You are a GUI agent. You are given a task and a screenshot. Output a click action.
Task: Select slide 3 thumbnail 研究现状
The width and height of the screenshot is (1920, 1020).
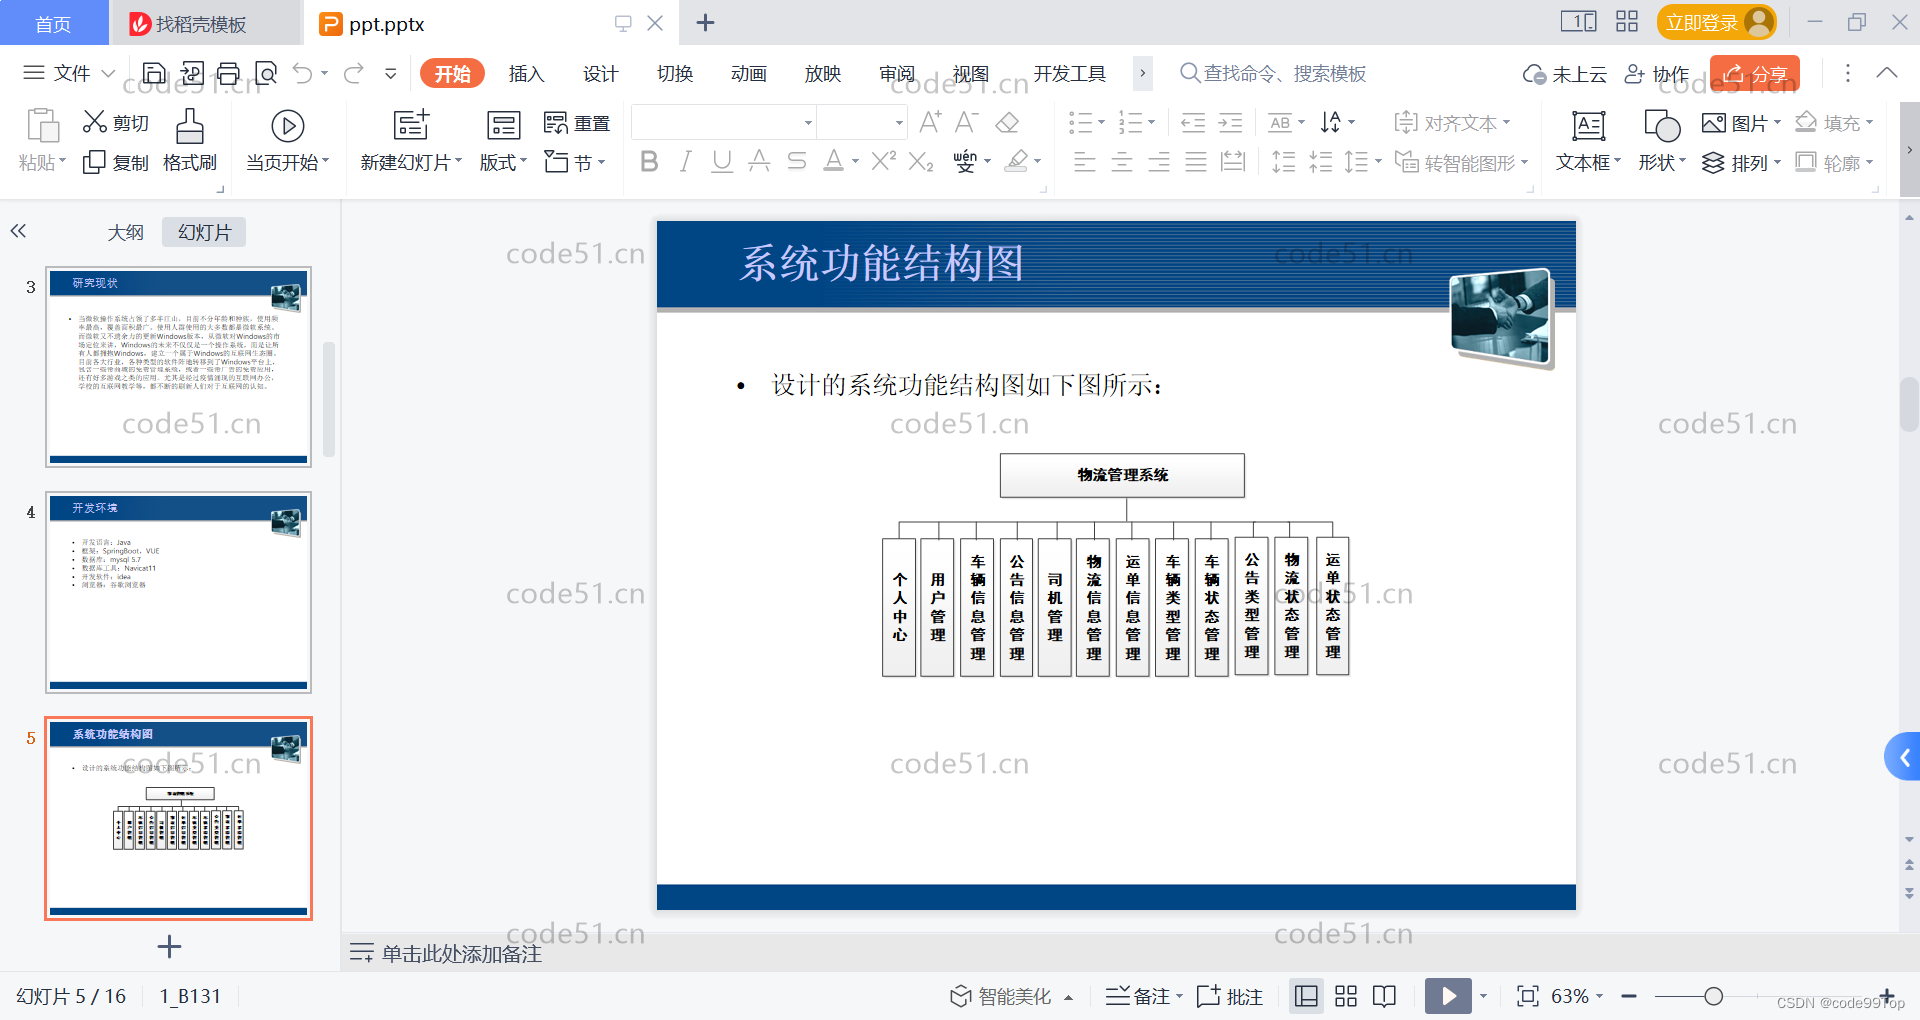178,366
